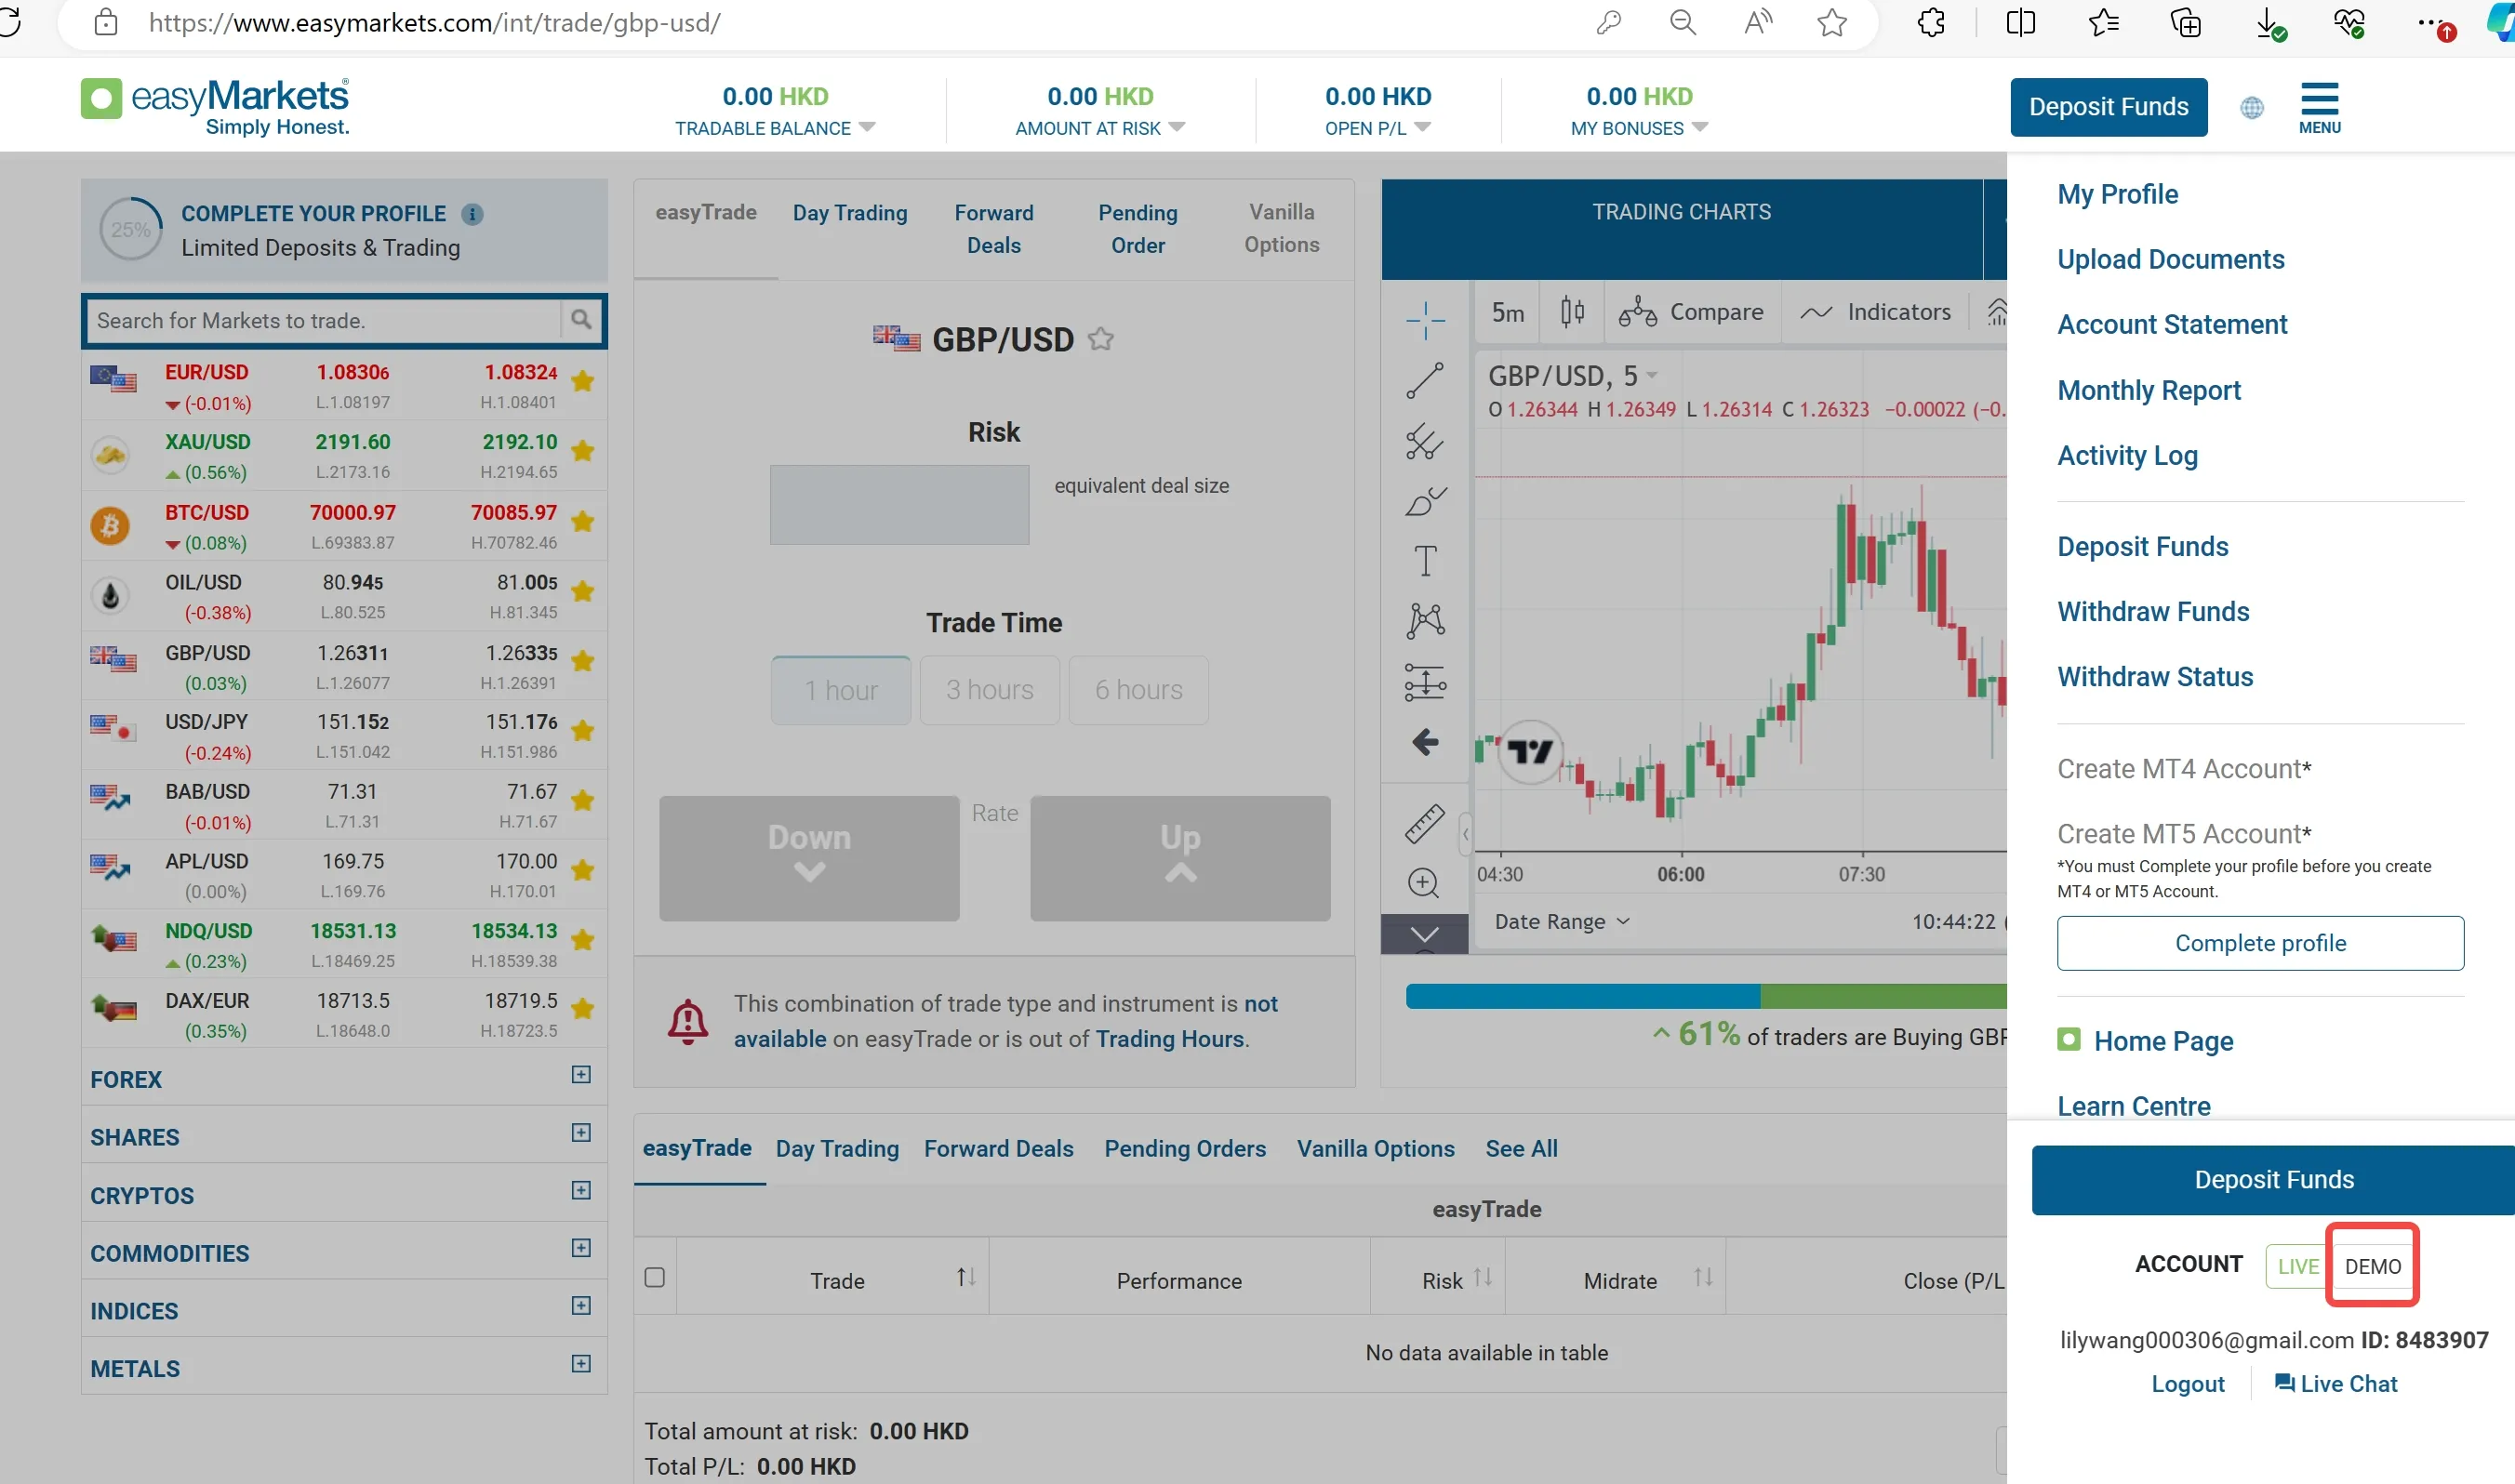Click the easyMarkets logo
Image resolution: width=2515 pixels, height=1484 pixels.
coord(215,106)
